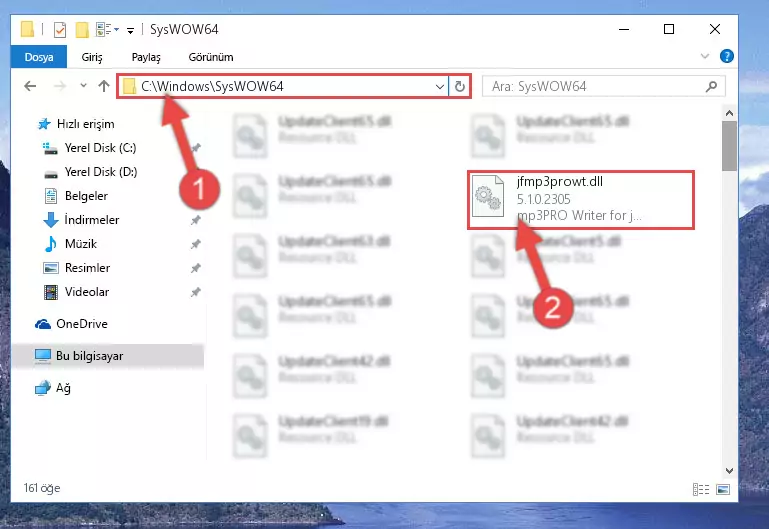The image size is (769, 529).
Task: Click the properties quick access icon
Action: 60,30
